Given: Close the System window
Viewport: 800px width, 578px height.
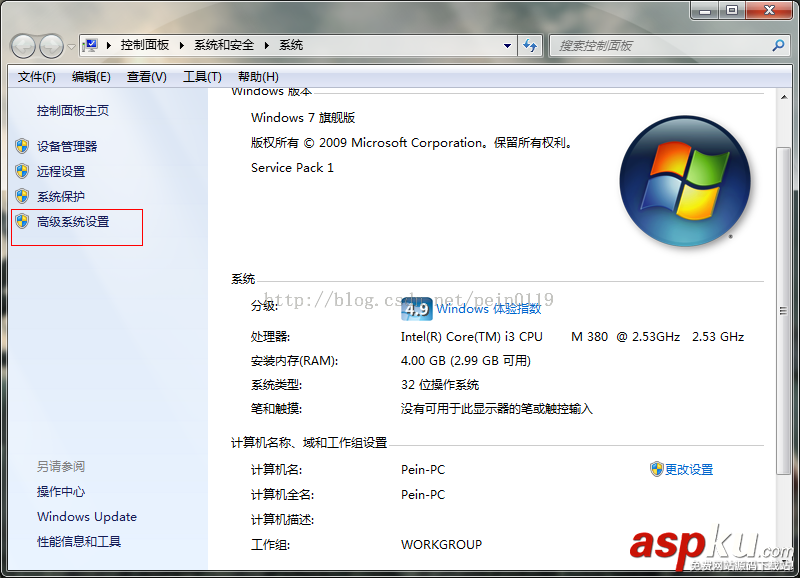Looking at the screenshot, I should (x=769, y=10).
